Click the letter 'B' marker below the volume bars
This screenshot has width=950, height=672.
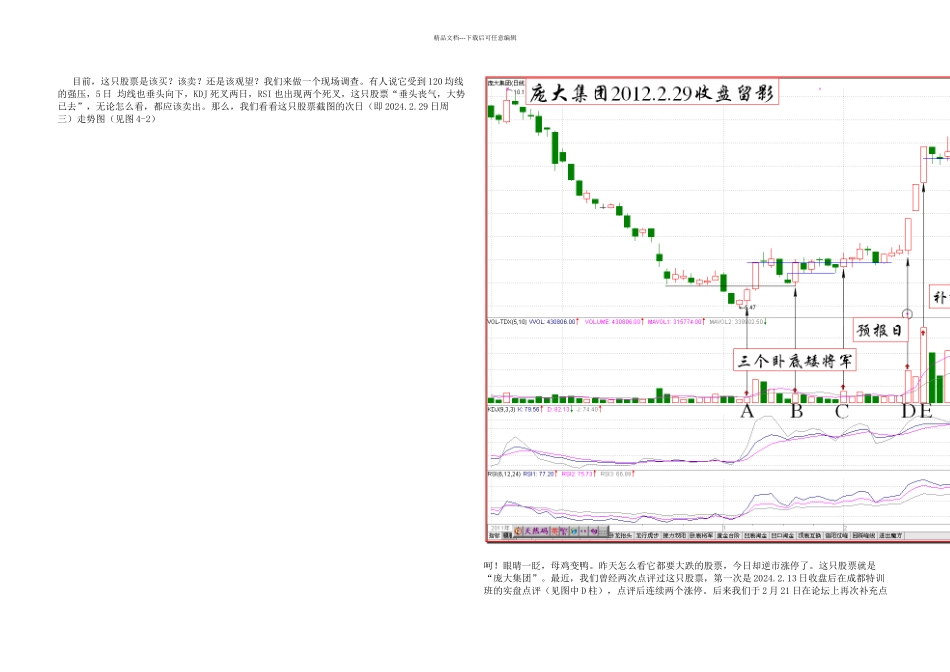796,411
